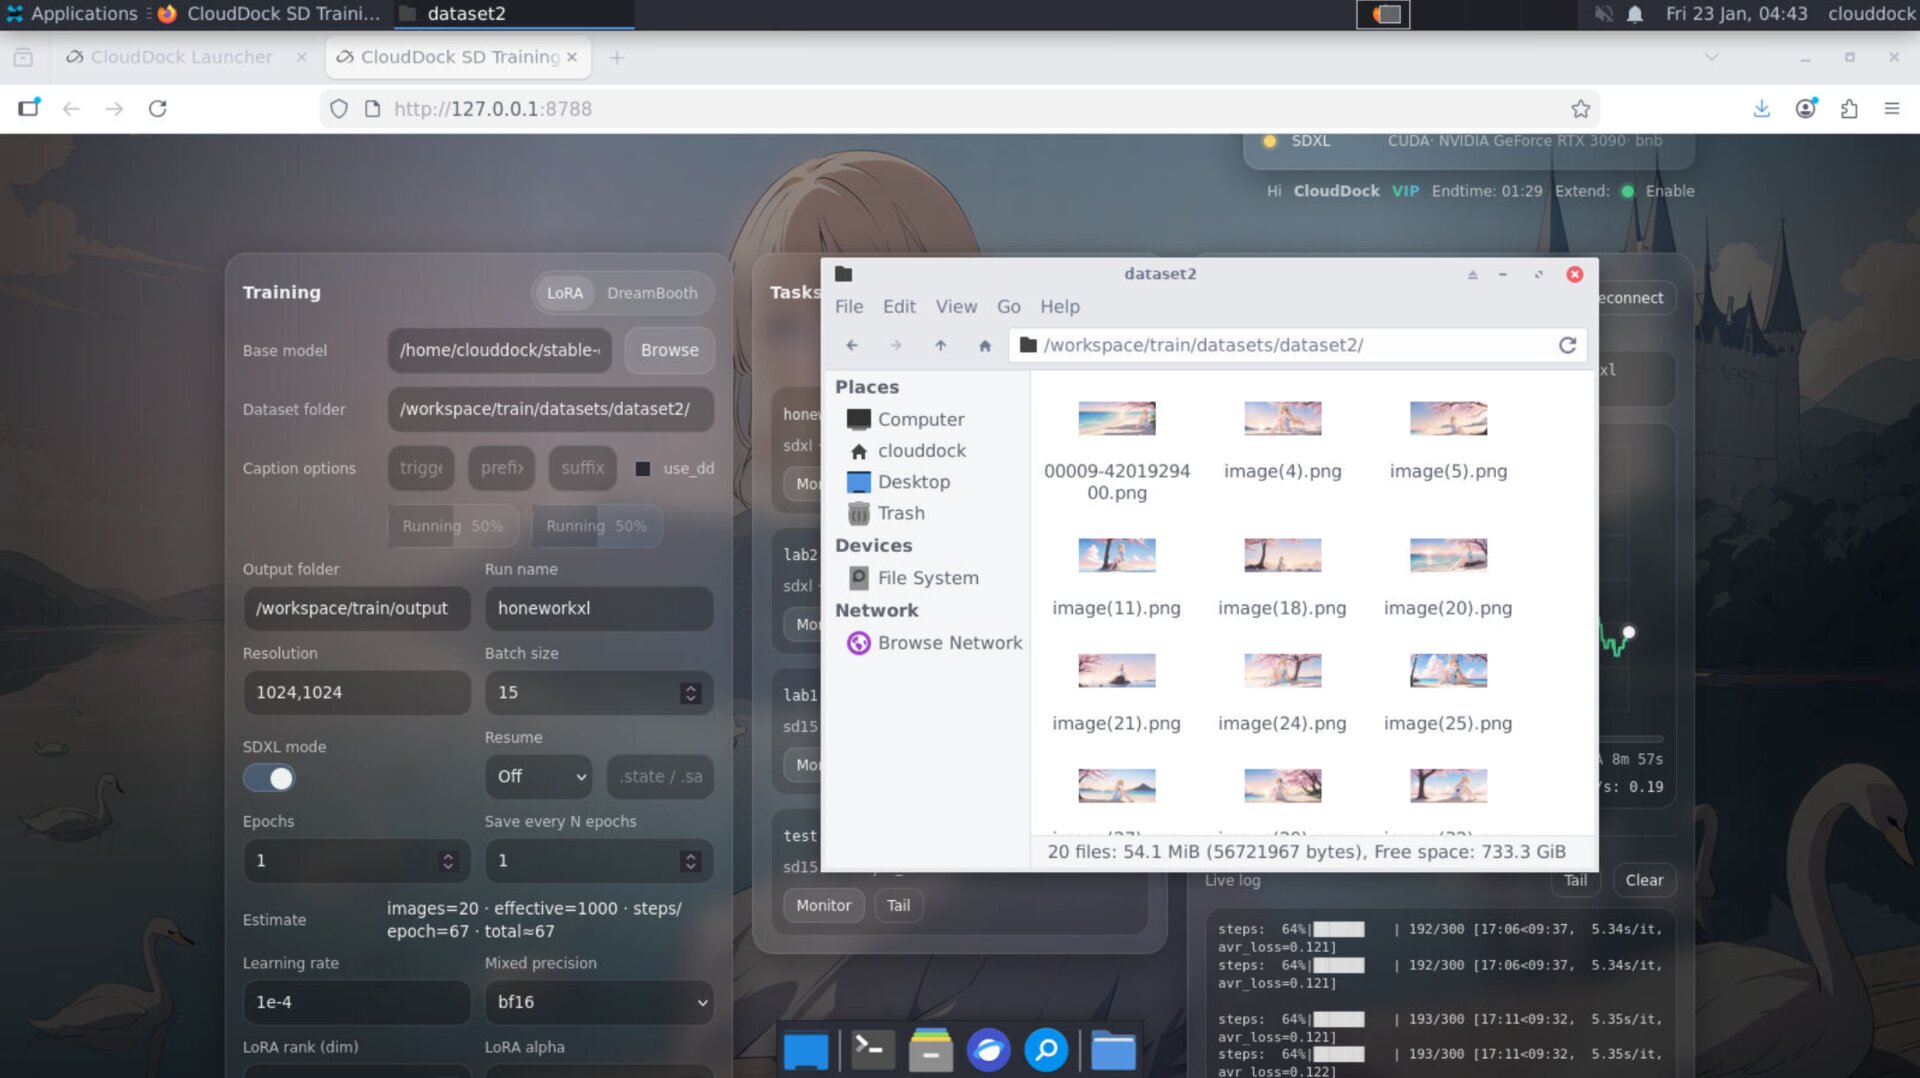
Task: Click the home folder icon in toolbar
Action: pos(984,345)
